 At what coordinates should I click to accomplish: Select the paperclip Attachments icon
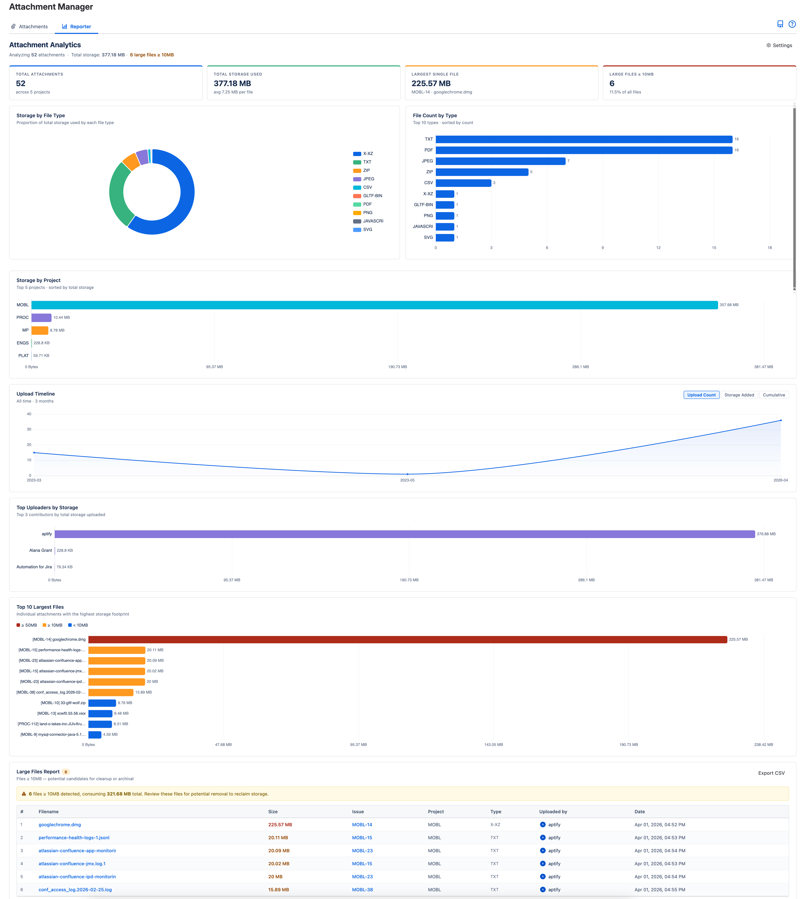pos(13,27)
